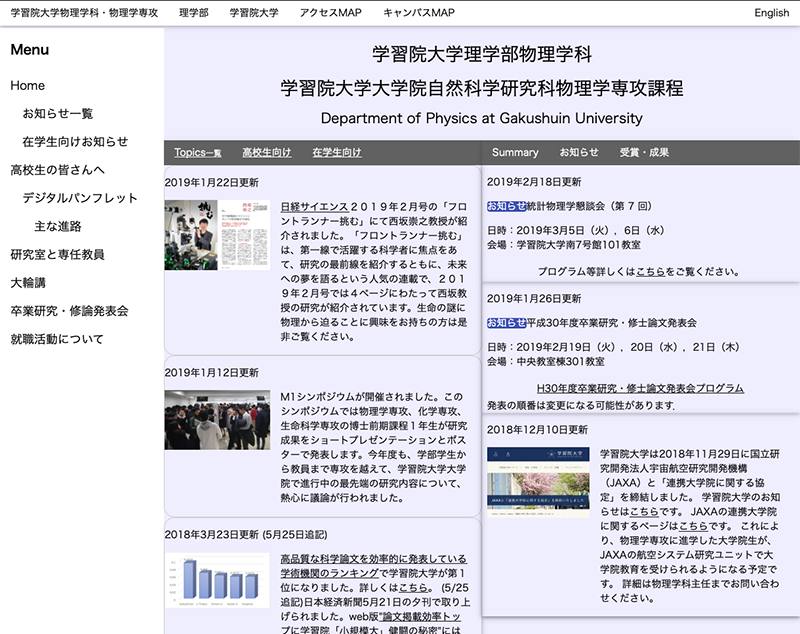Switch to the English version
Screen dimensions: 800x634
(771, 13)
